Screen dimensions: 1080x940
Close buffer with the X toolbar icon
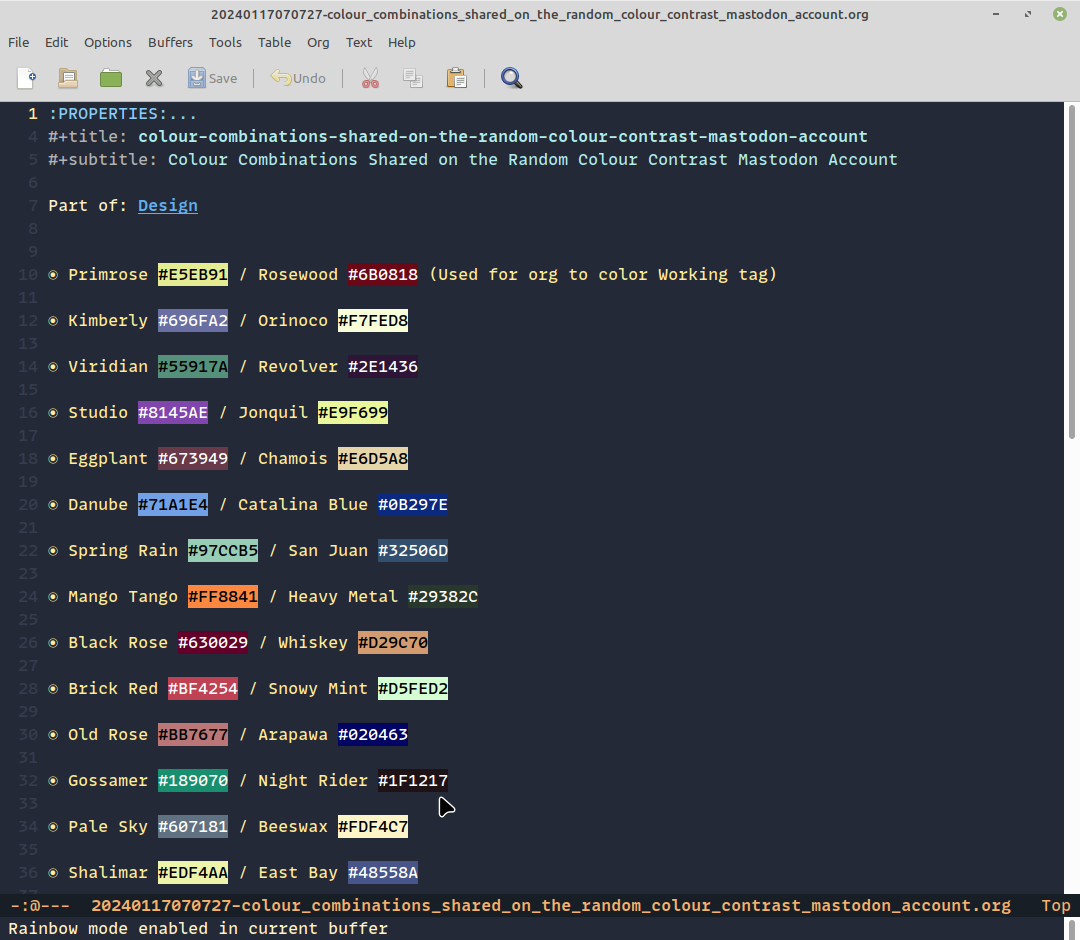pyautogui.click(x=154, y=78)
